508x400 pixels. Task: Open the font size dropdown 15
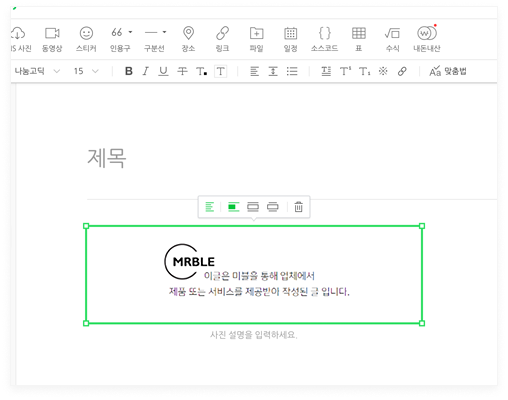[86, 71]
